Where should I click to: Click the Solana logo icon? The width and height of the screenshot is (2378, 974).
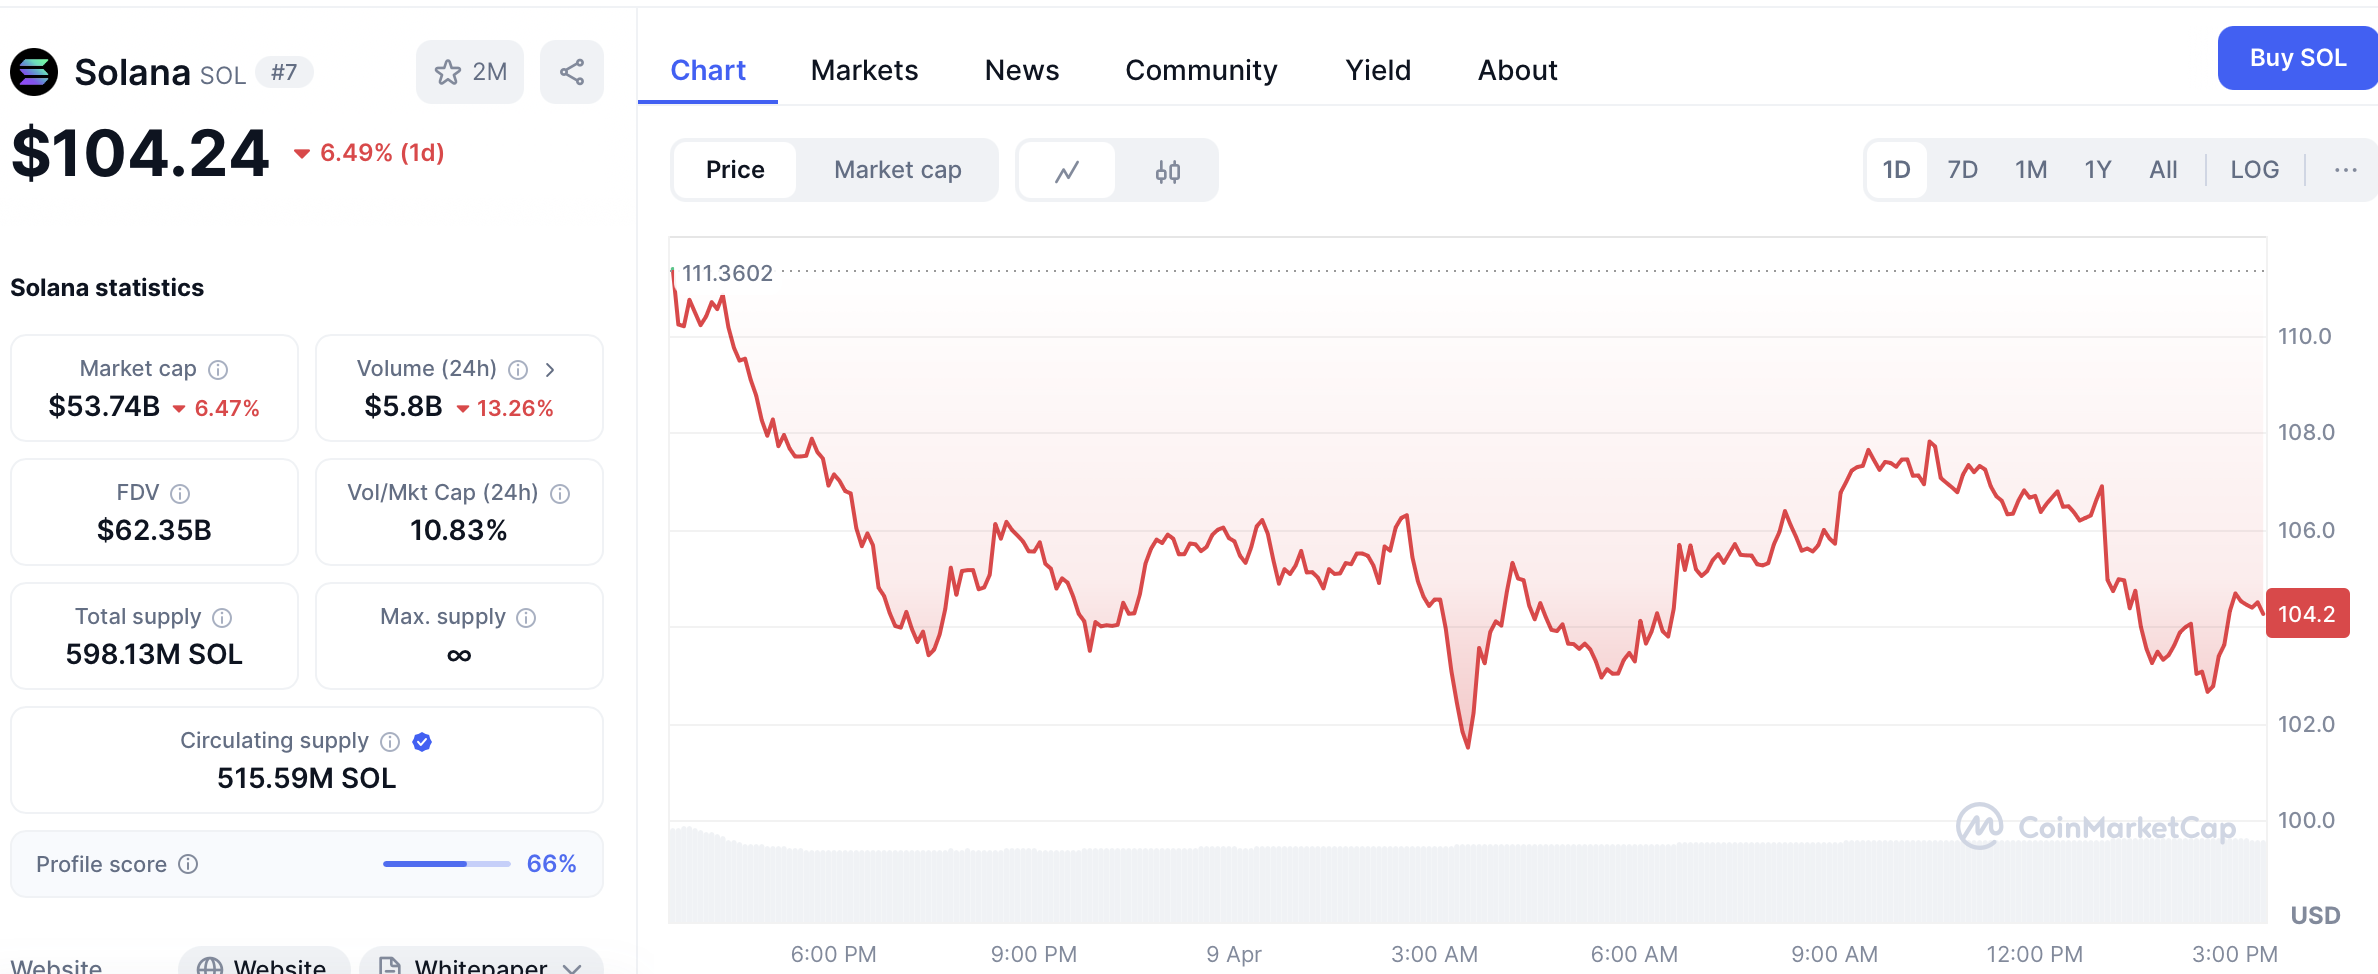coord(34,72)
